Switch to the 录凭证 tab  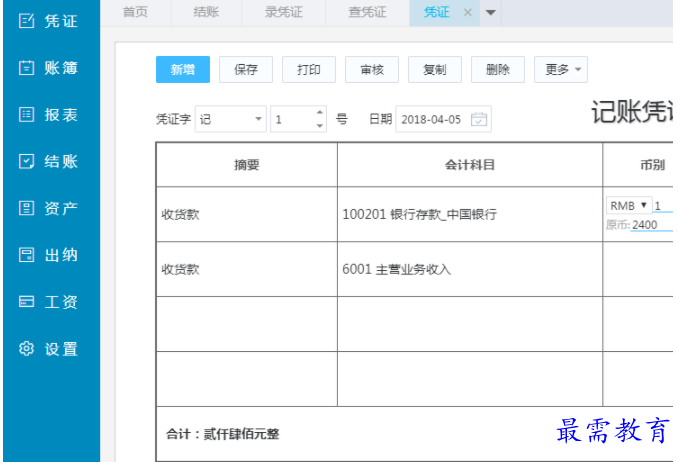[x=284, y=12]
